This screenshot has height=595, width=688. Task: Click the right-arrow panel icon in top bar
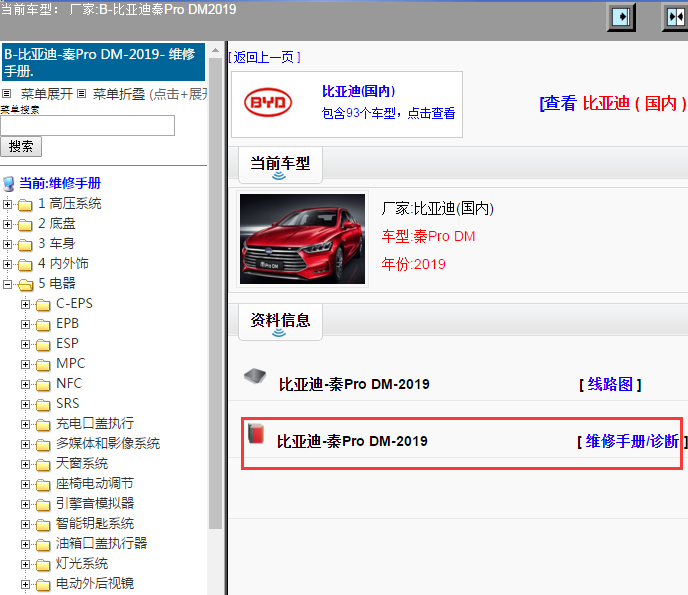click(x=621, y=17)
